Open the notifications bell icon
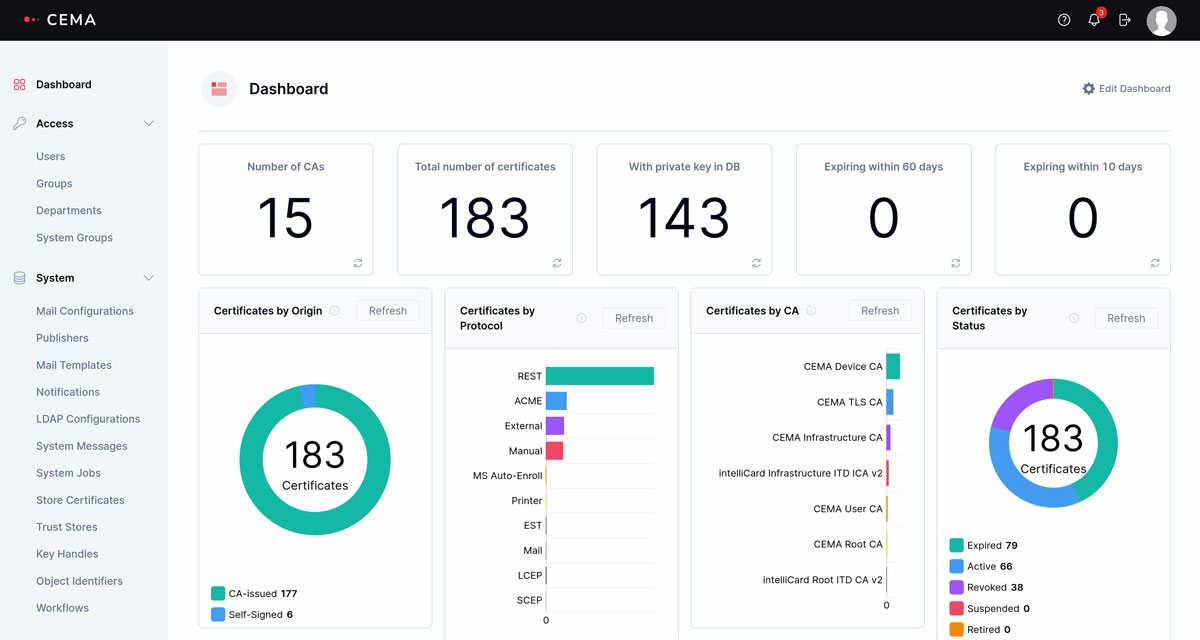1200x640 pixels. (1094, 20)
